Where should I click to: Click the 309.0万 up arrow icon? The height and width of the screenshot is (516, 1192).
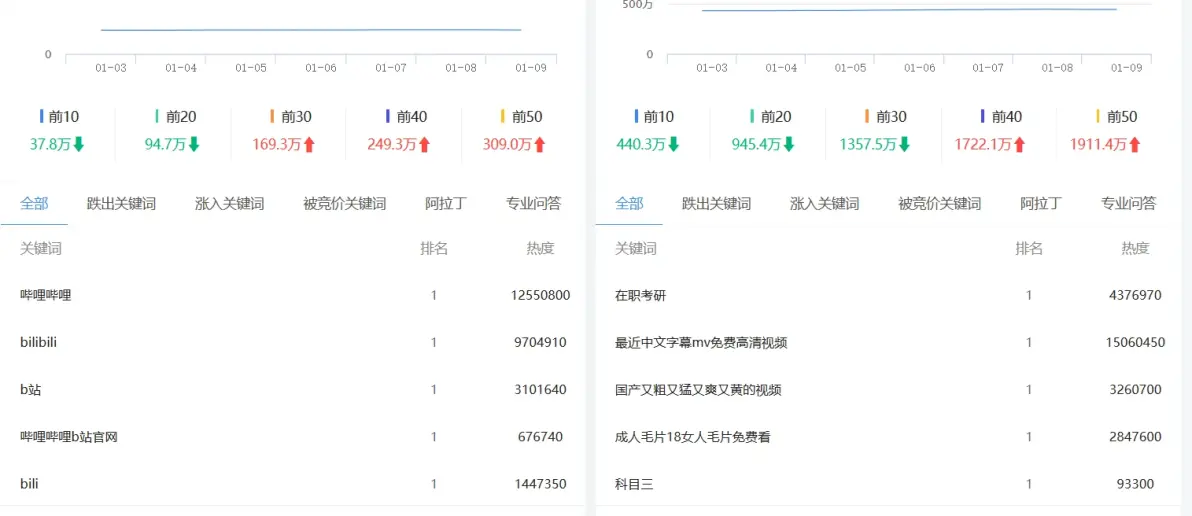pos(539,144)
